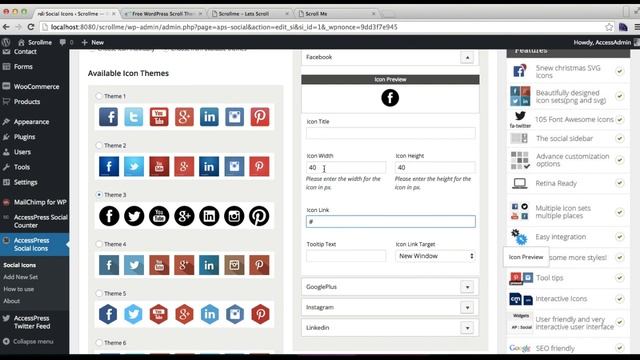This screenshot has width=640, height=360.
Task: Click Theme 1 Pinterest icon
Action: point(260,117)
